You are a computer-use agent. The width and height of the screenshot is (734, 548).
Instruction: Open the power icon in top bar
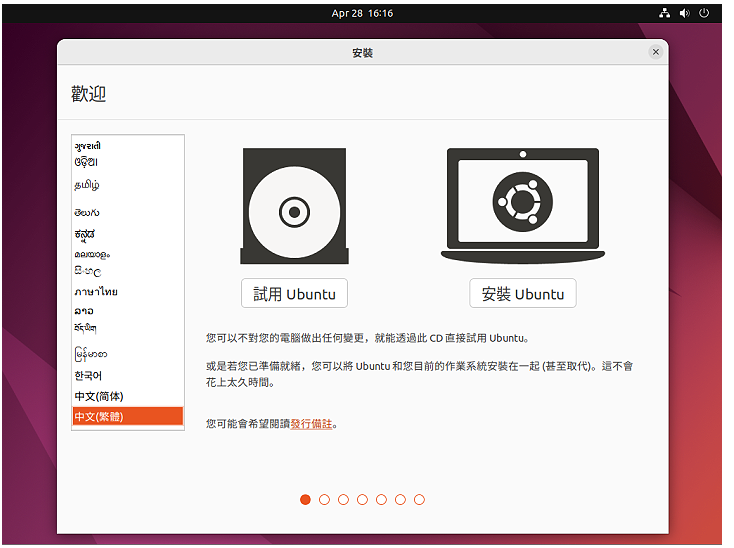tap(704, 13)
